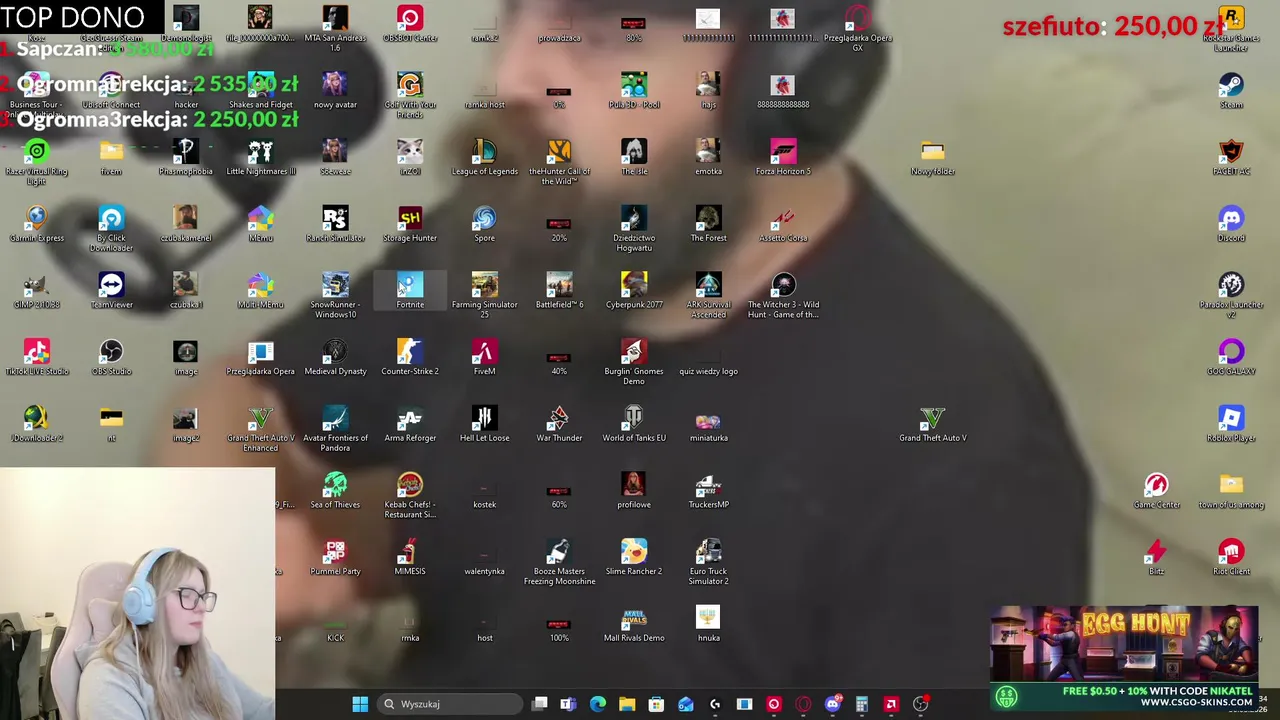Screen dimensions: 1280x720
Task: Open ARK Survival Ascended shortcut
Action: 708,294
